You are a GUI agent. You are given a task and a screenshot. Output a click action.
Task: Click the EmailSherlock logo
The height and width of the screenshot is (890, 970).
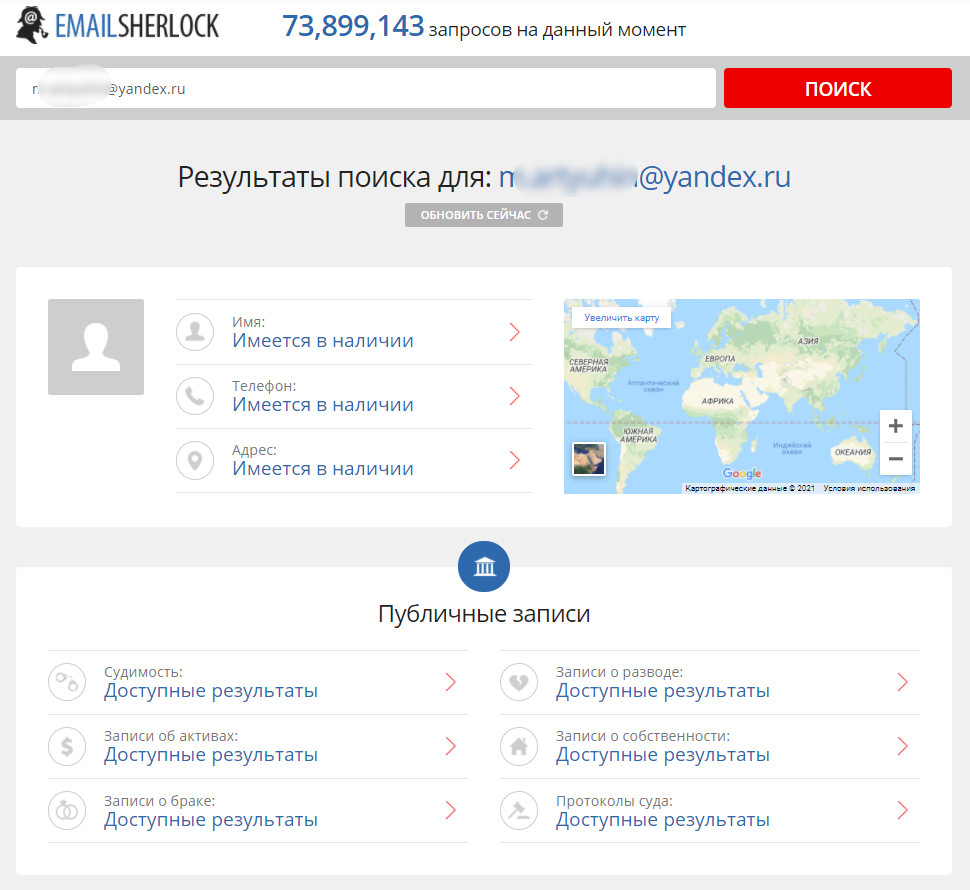[118, 25]
